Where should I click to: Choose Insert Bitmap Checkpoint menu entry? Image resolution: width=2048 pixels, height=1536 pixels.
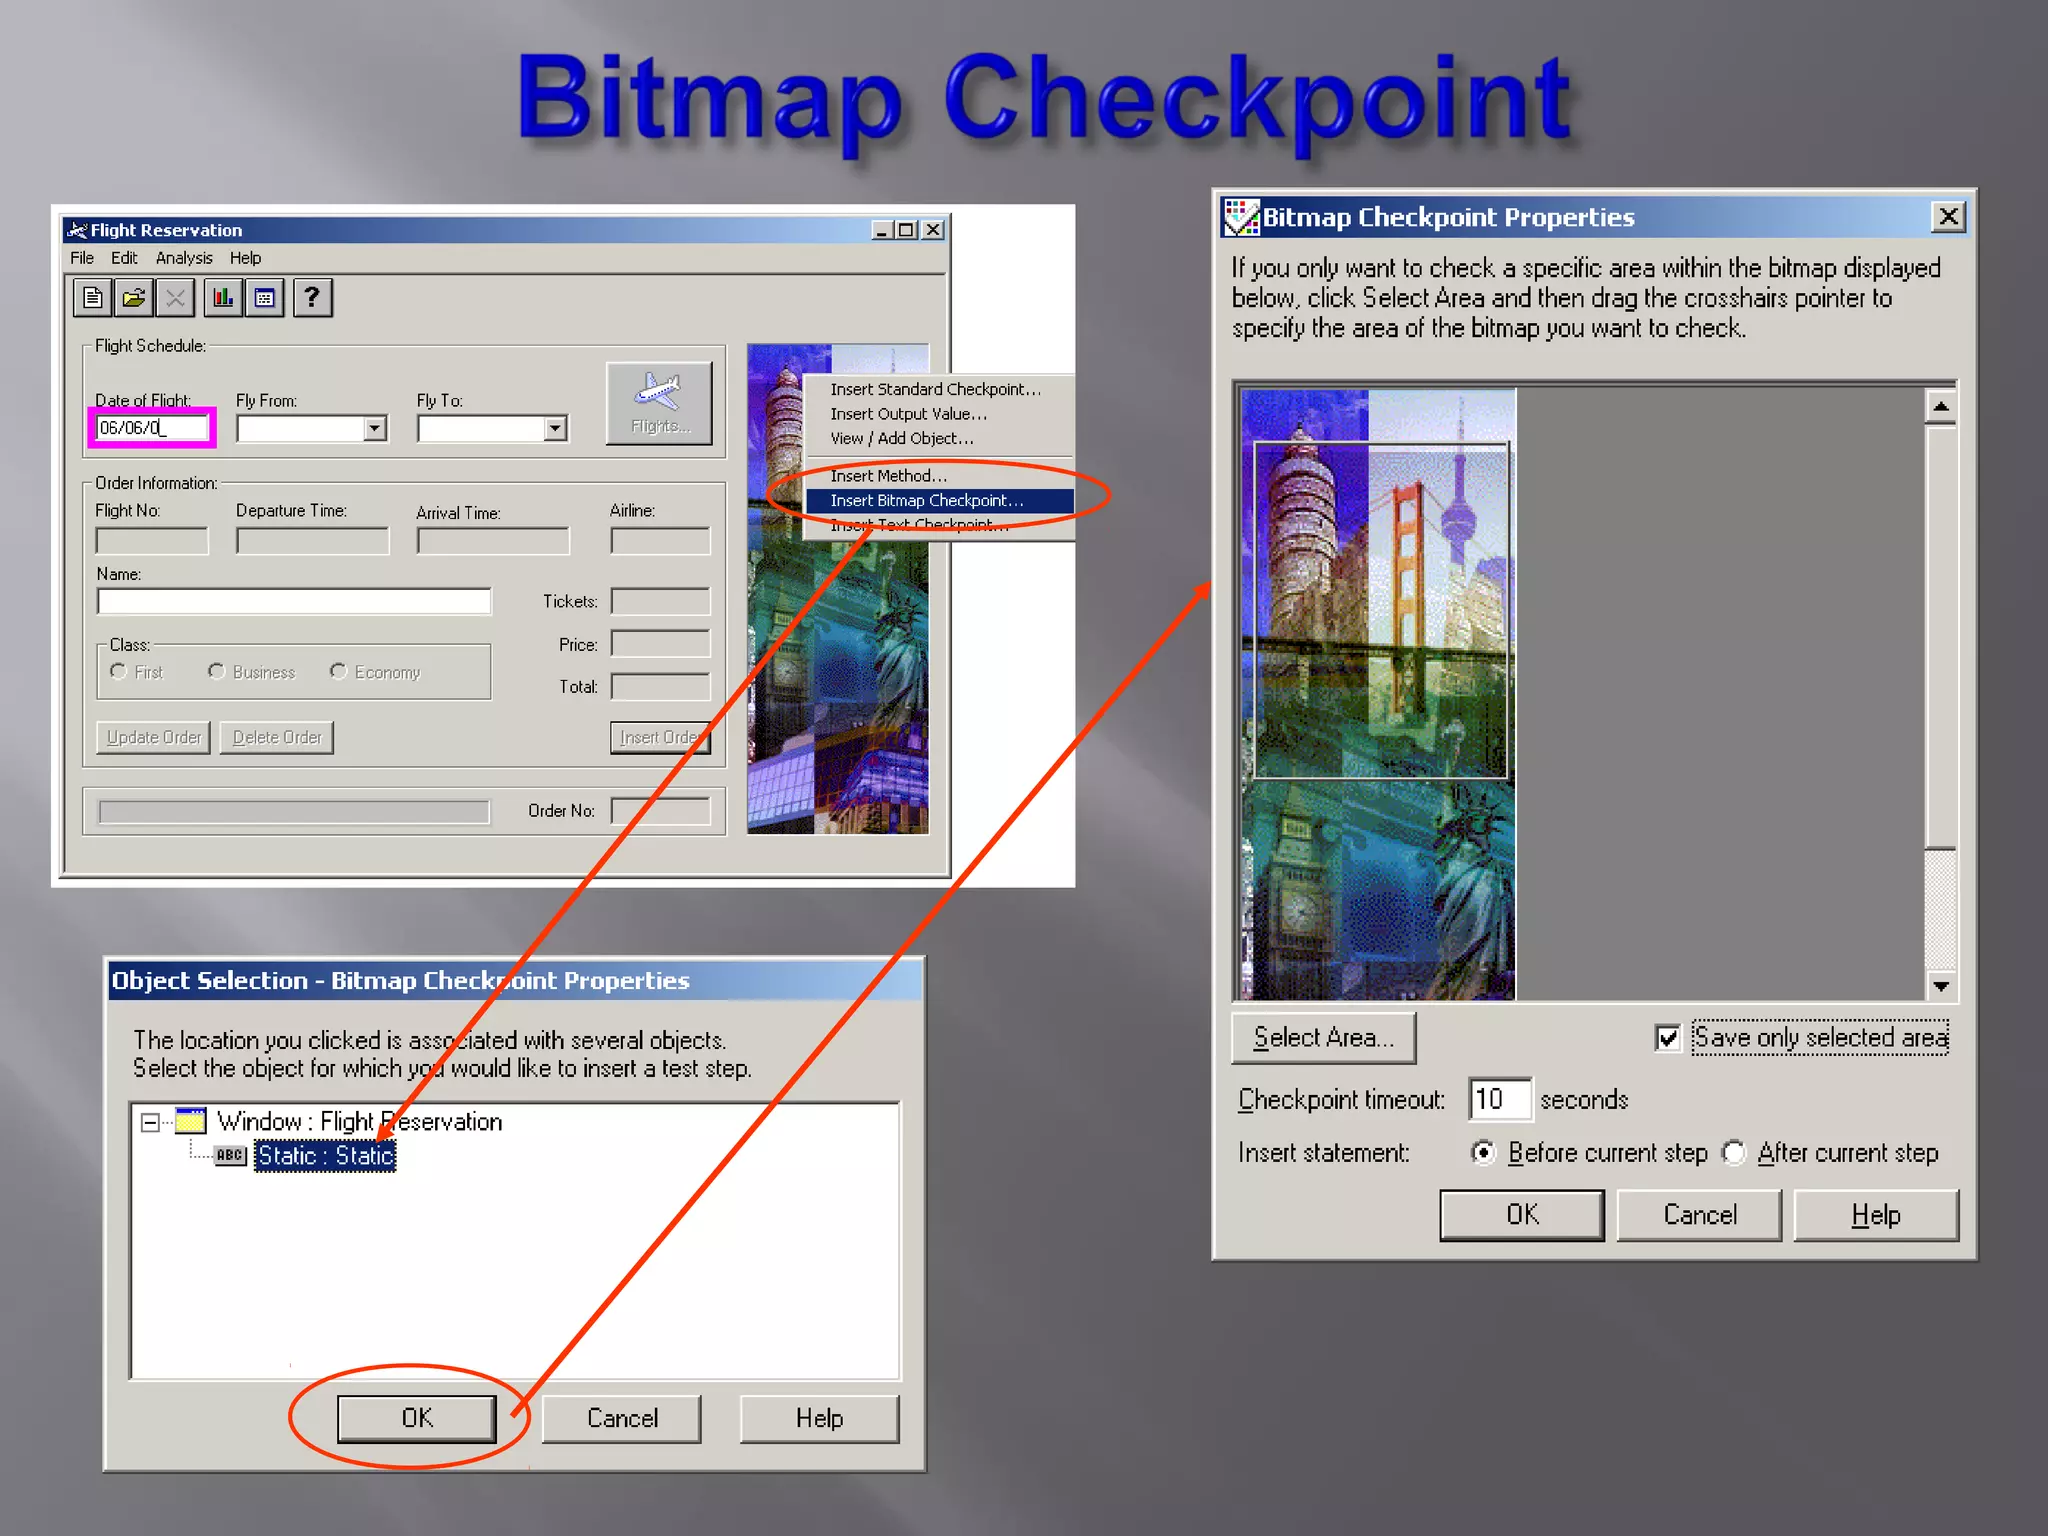(x=926, y=500)
